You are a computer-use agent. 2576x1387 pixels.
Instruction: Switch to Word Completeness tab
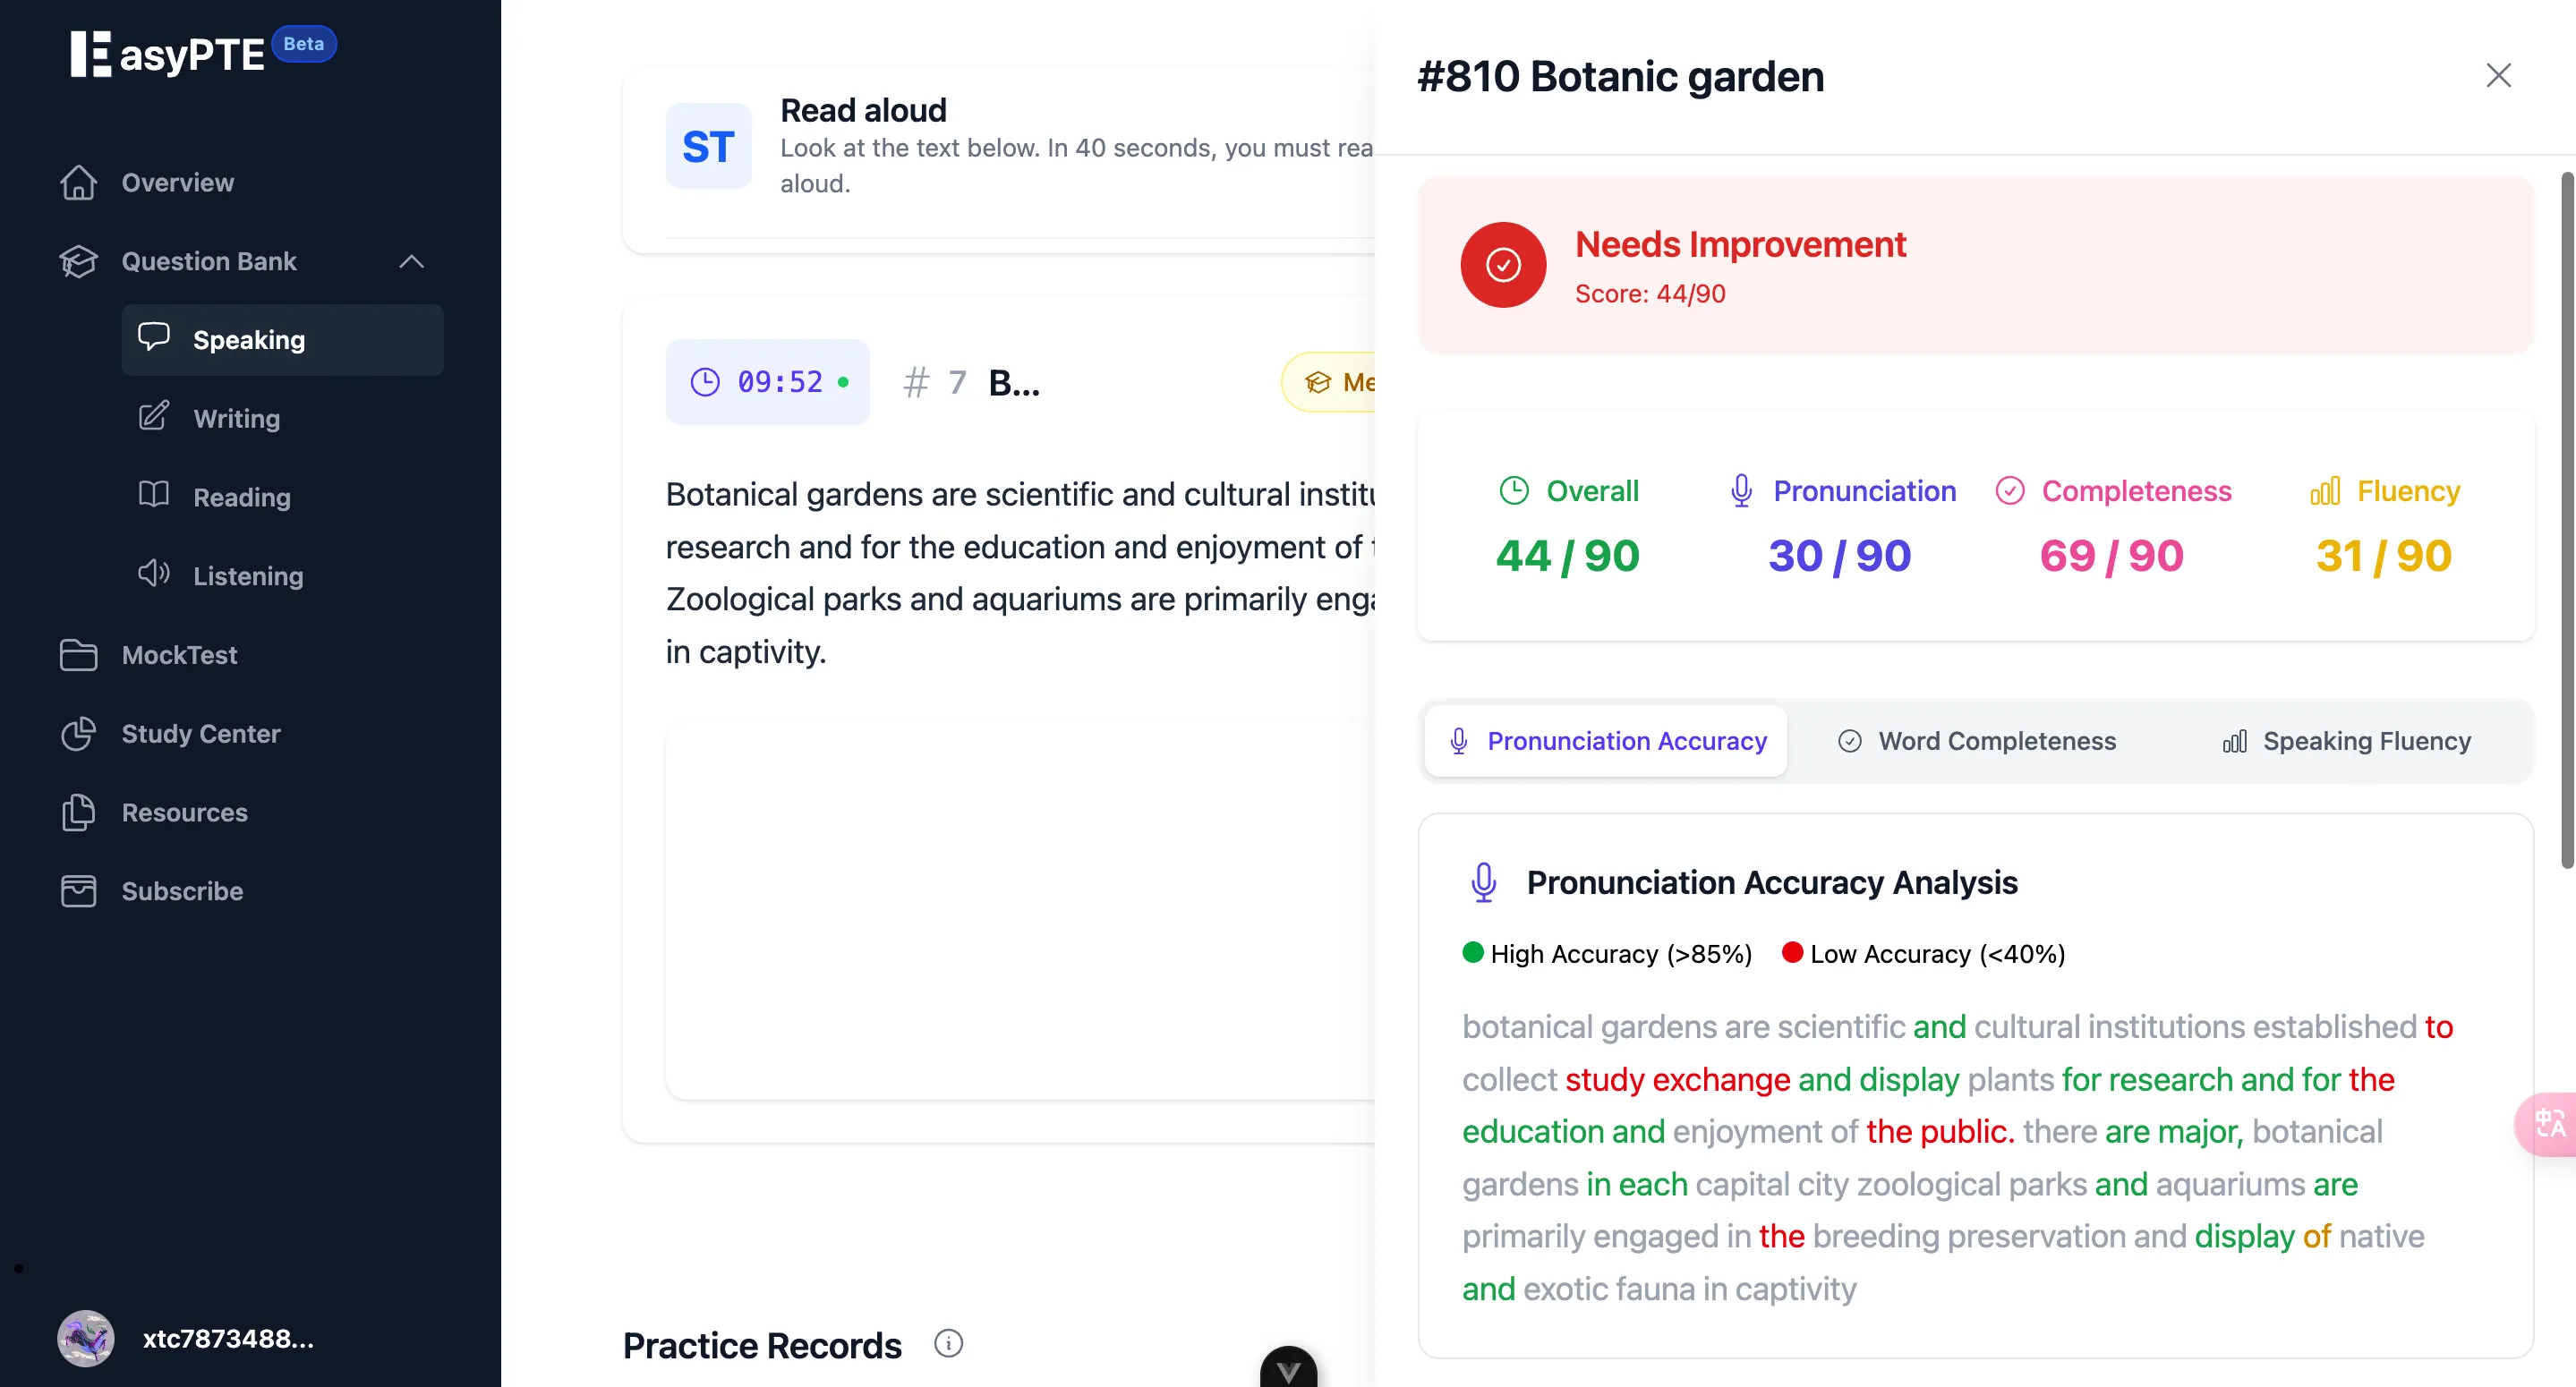point(1976,741)
